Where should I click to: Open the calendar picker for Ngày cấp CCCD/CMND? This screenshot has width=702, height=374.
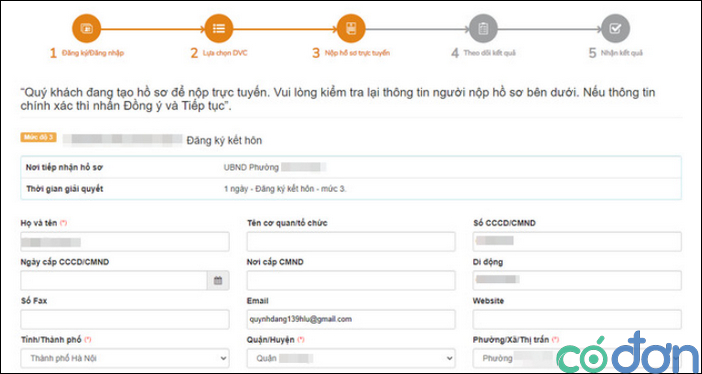(x=218, y=281)
